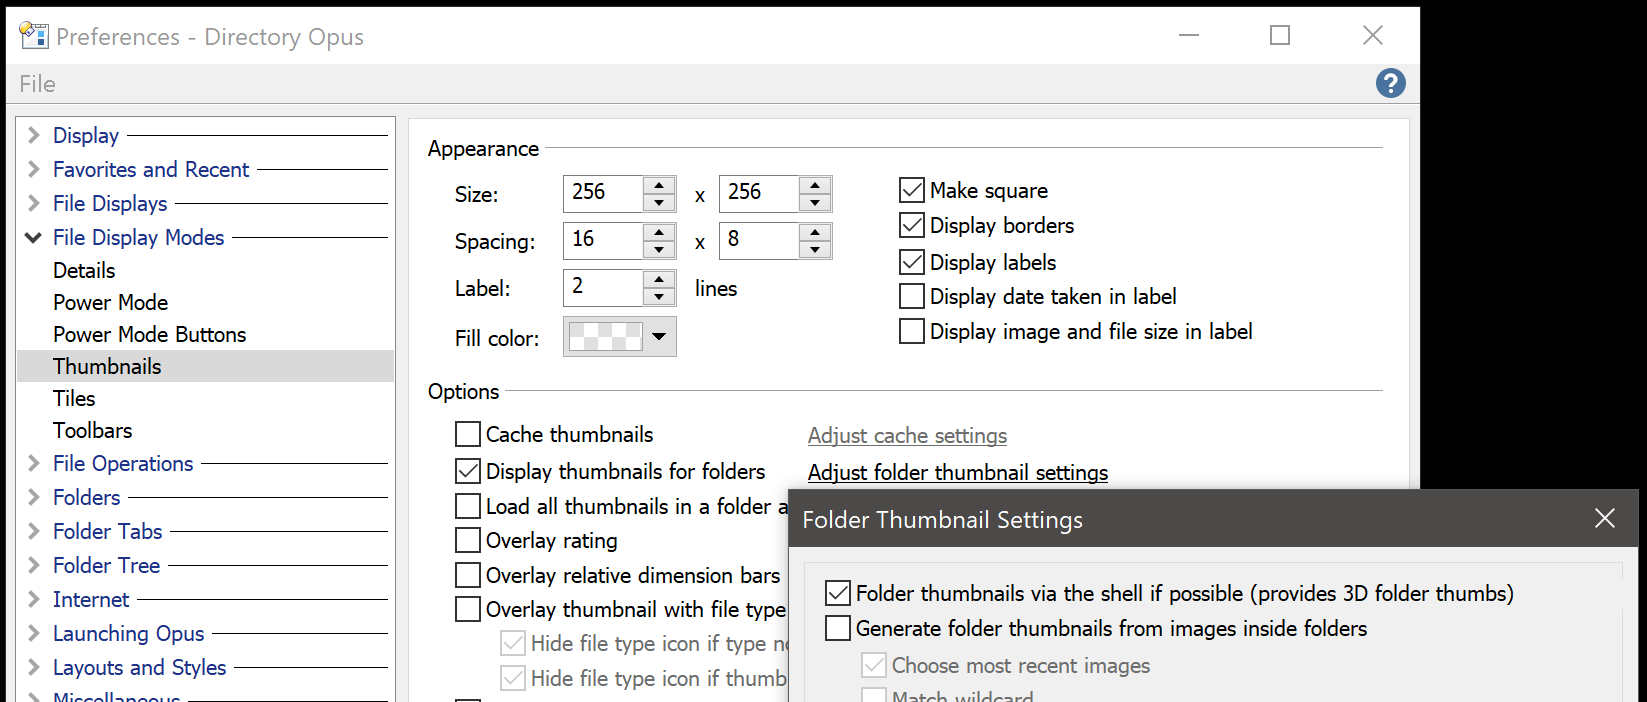
Task: Increase thumbnail height size value
Action: click(x=815, y=185)
